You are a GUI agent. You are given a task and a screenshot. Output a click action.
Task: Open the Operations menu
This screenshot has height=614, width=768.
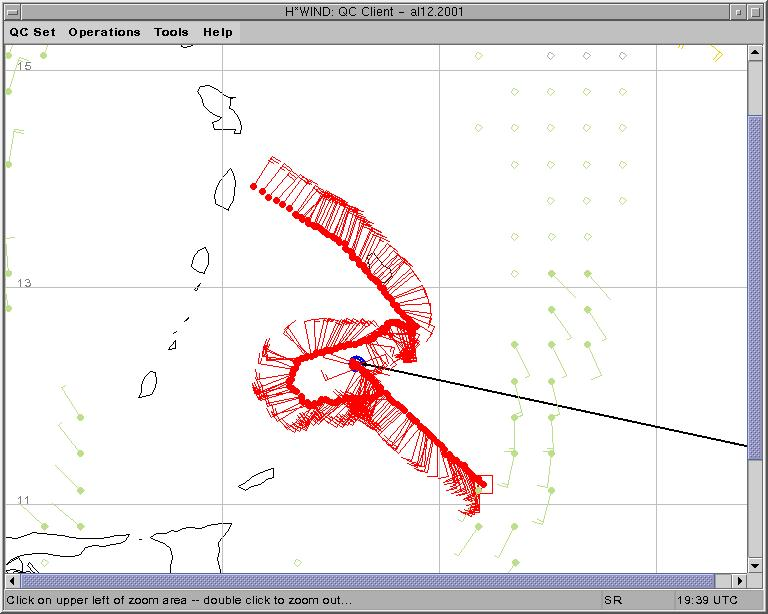tap(104, 32)
